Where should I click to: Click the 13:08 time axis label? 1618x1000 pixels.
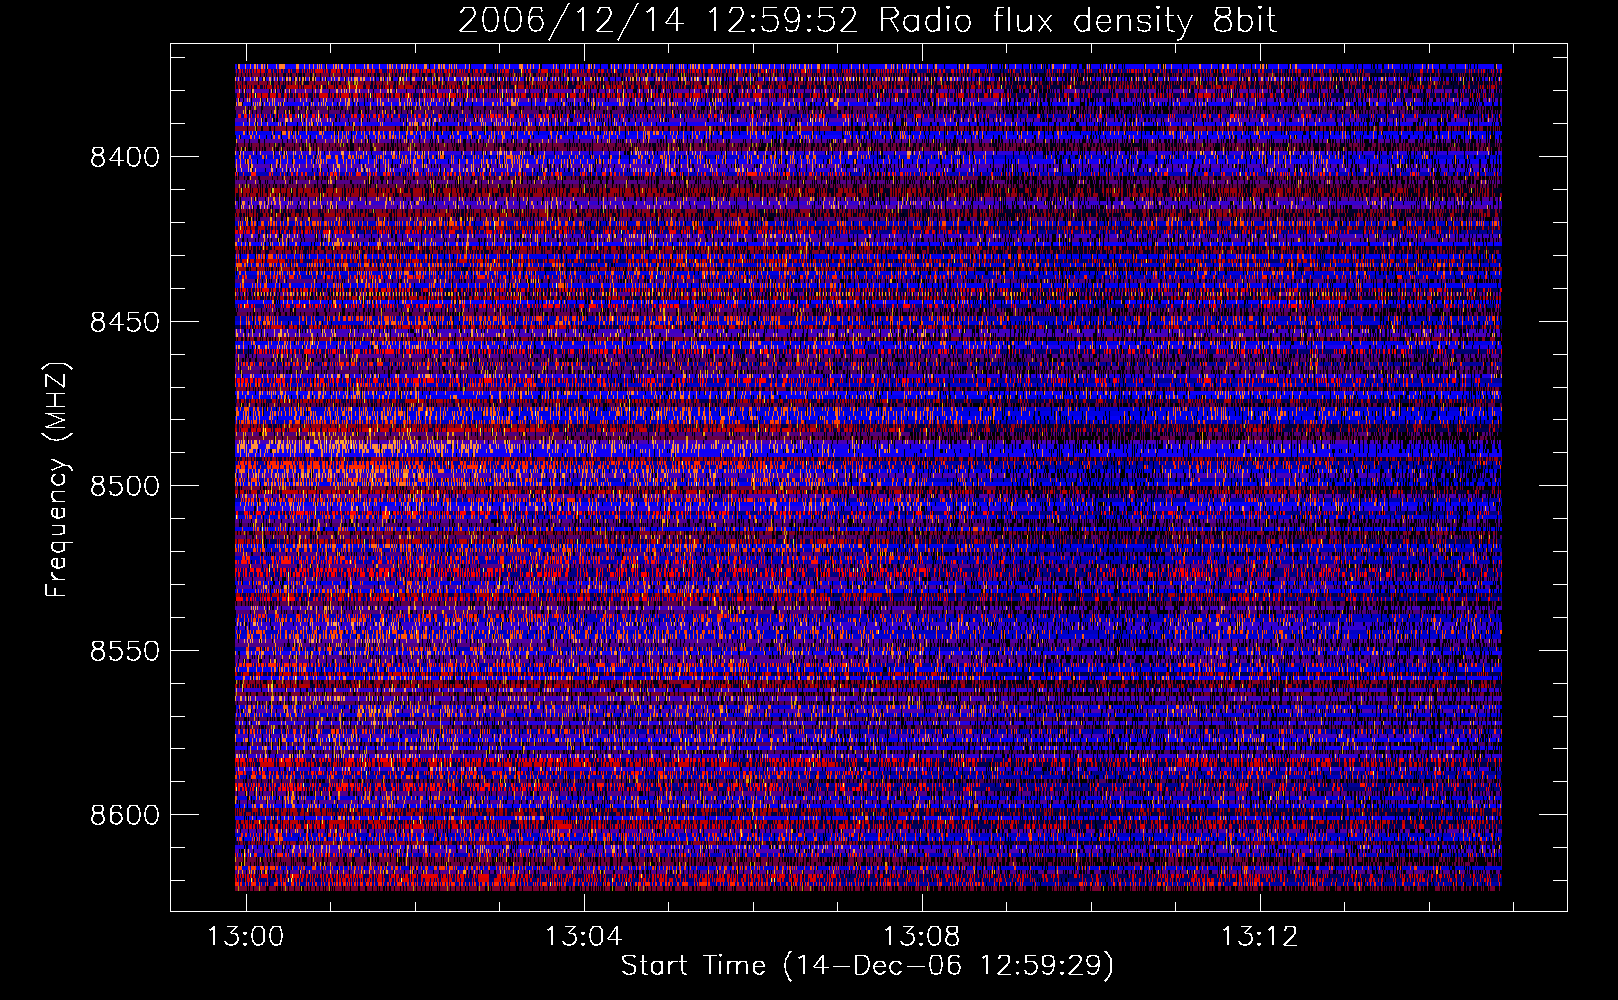(921, 937)
